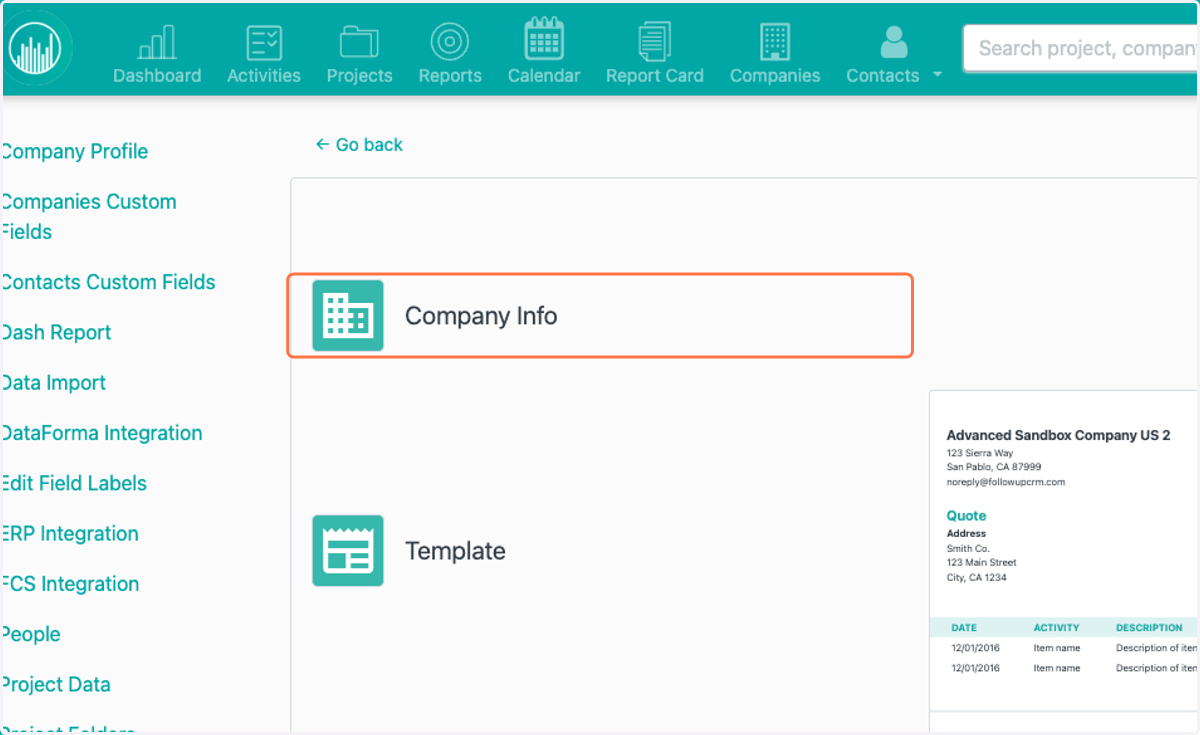
Task: Click the 'Smith Co.' text in preview
Action: [968, 548]
